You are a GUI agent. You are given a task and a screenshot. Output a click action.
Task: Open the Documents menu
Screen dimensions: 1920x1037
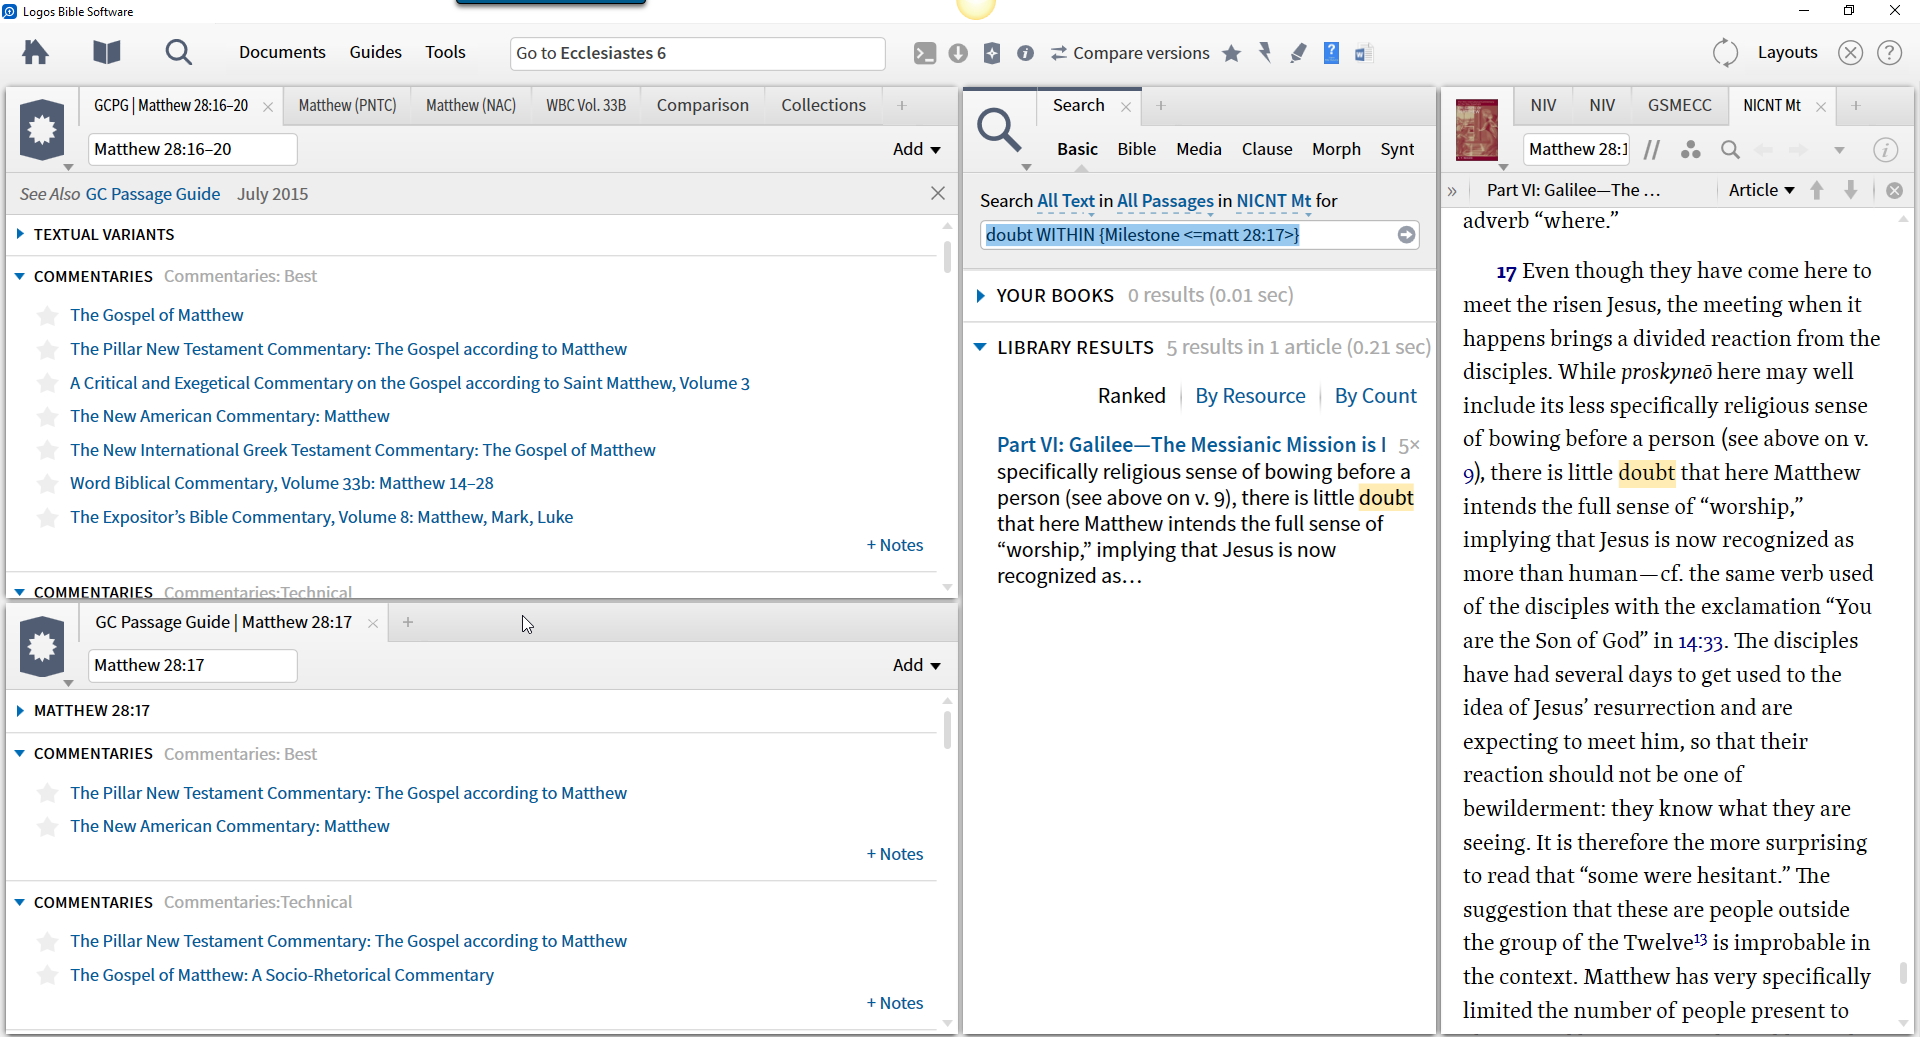pyautogui.click(x=282, y=52)
